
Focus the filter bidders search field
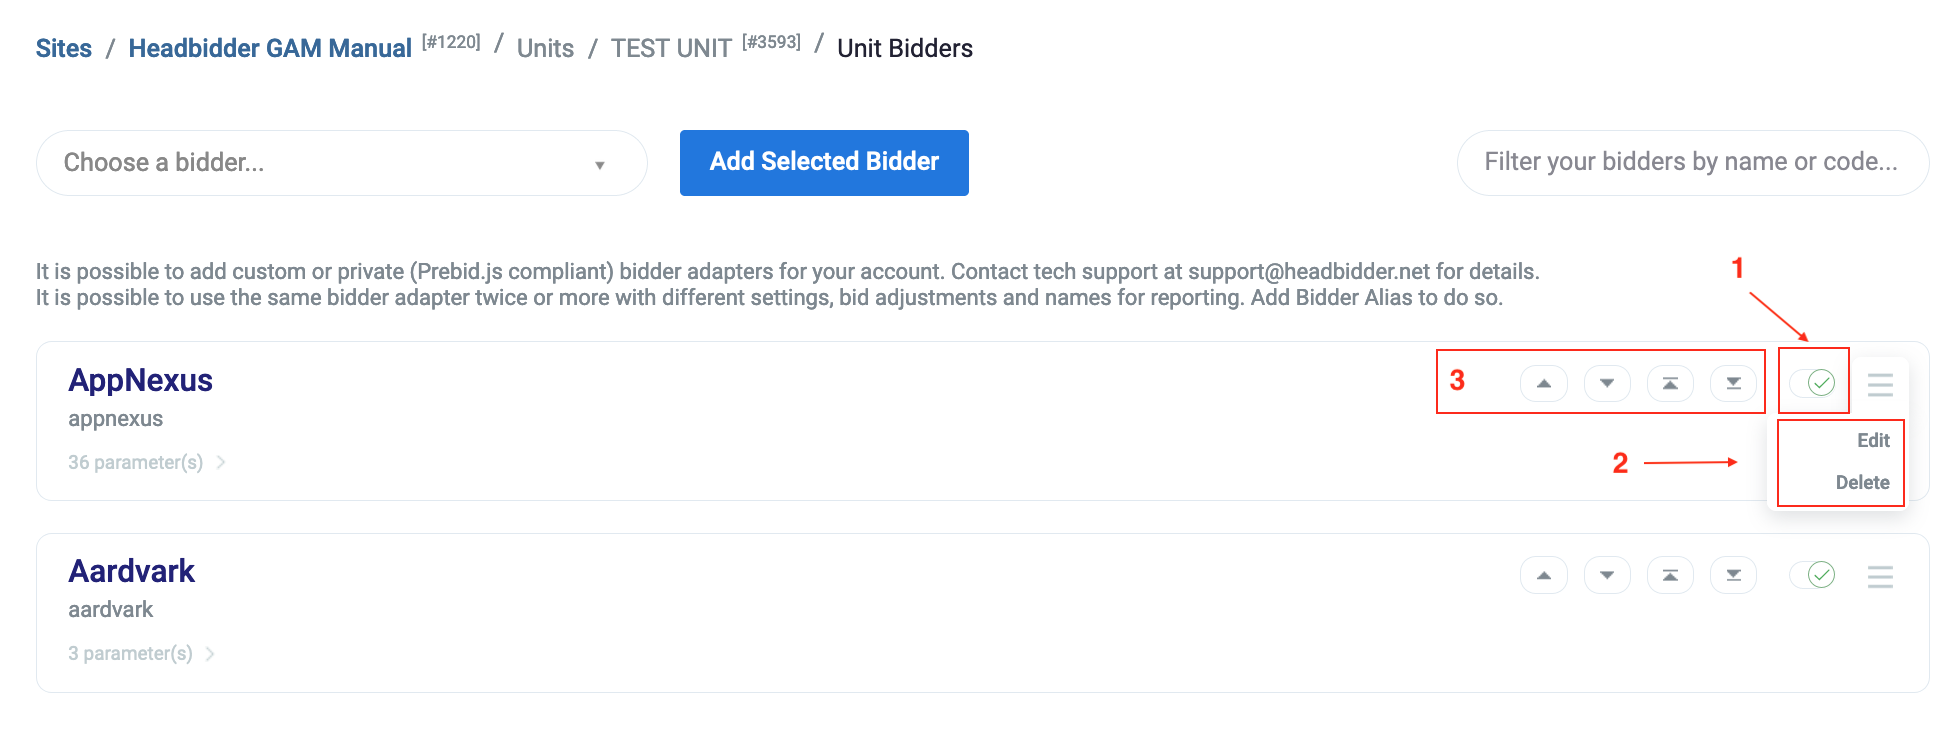tap(1692, 162)
